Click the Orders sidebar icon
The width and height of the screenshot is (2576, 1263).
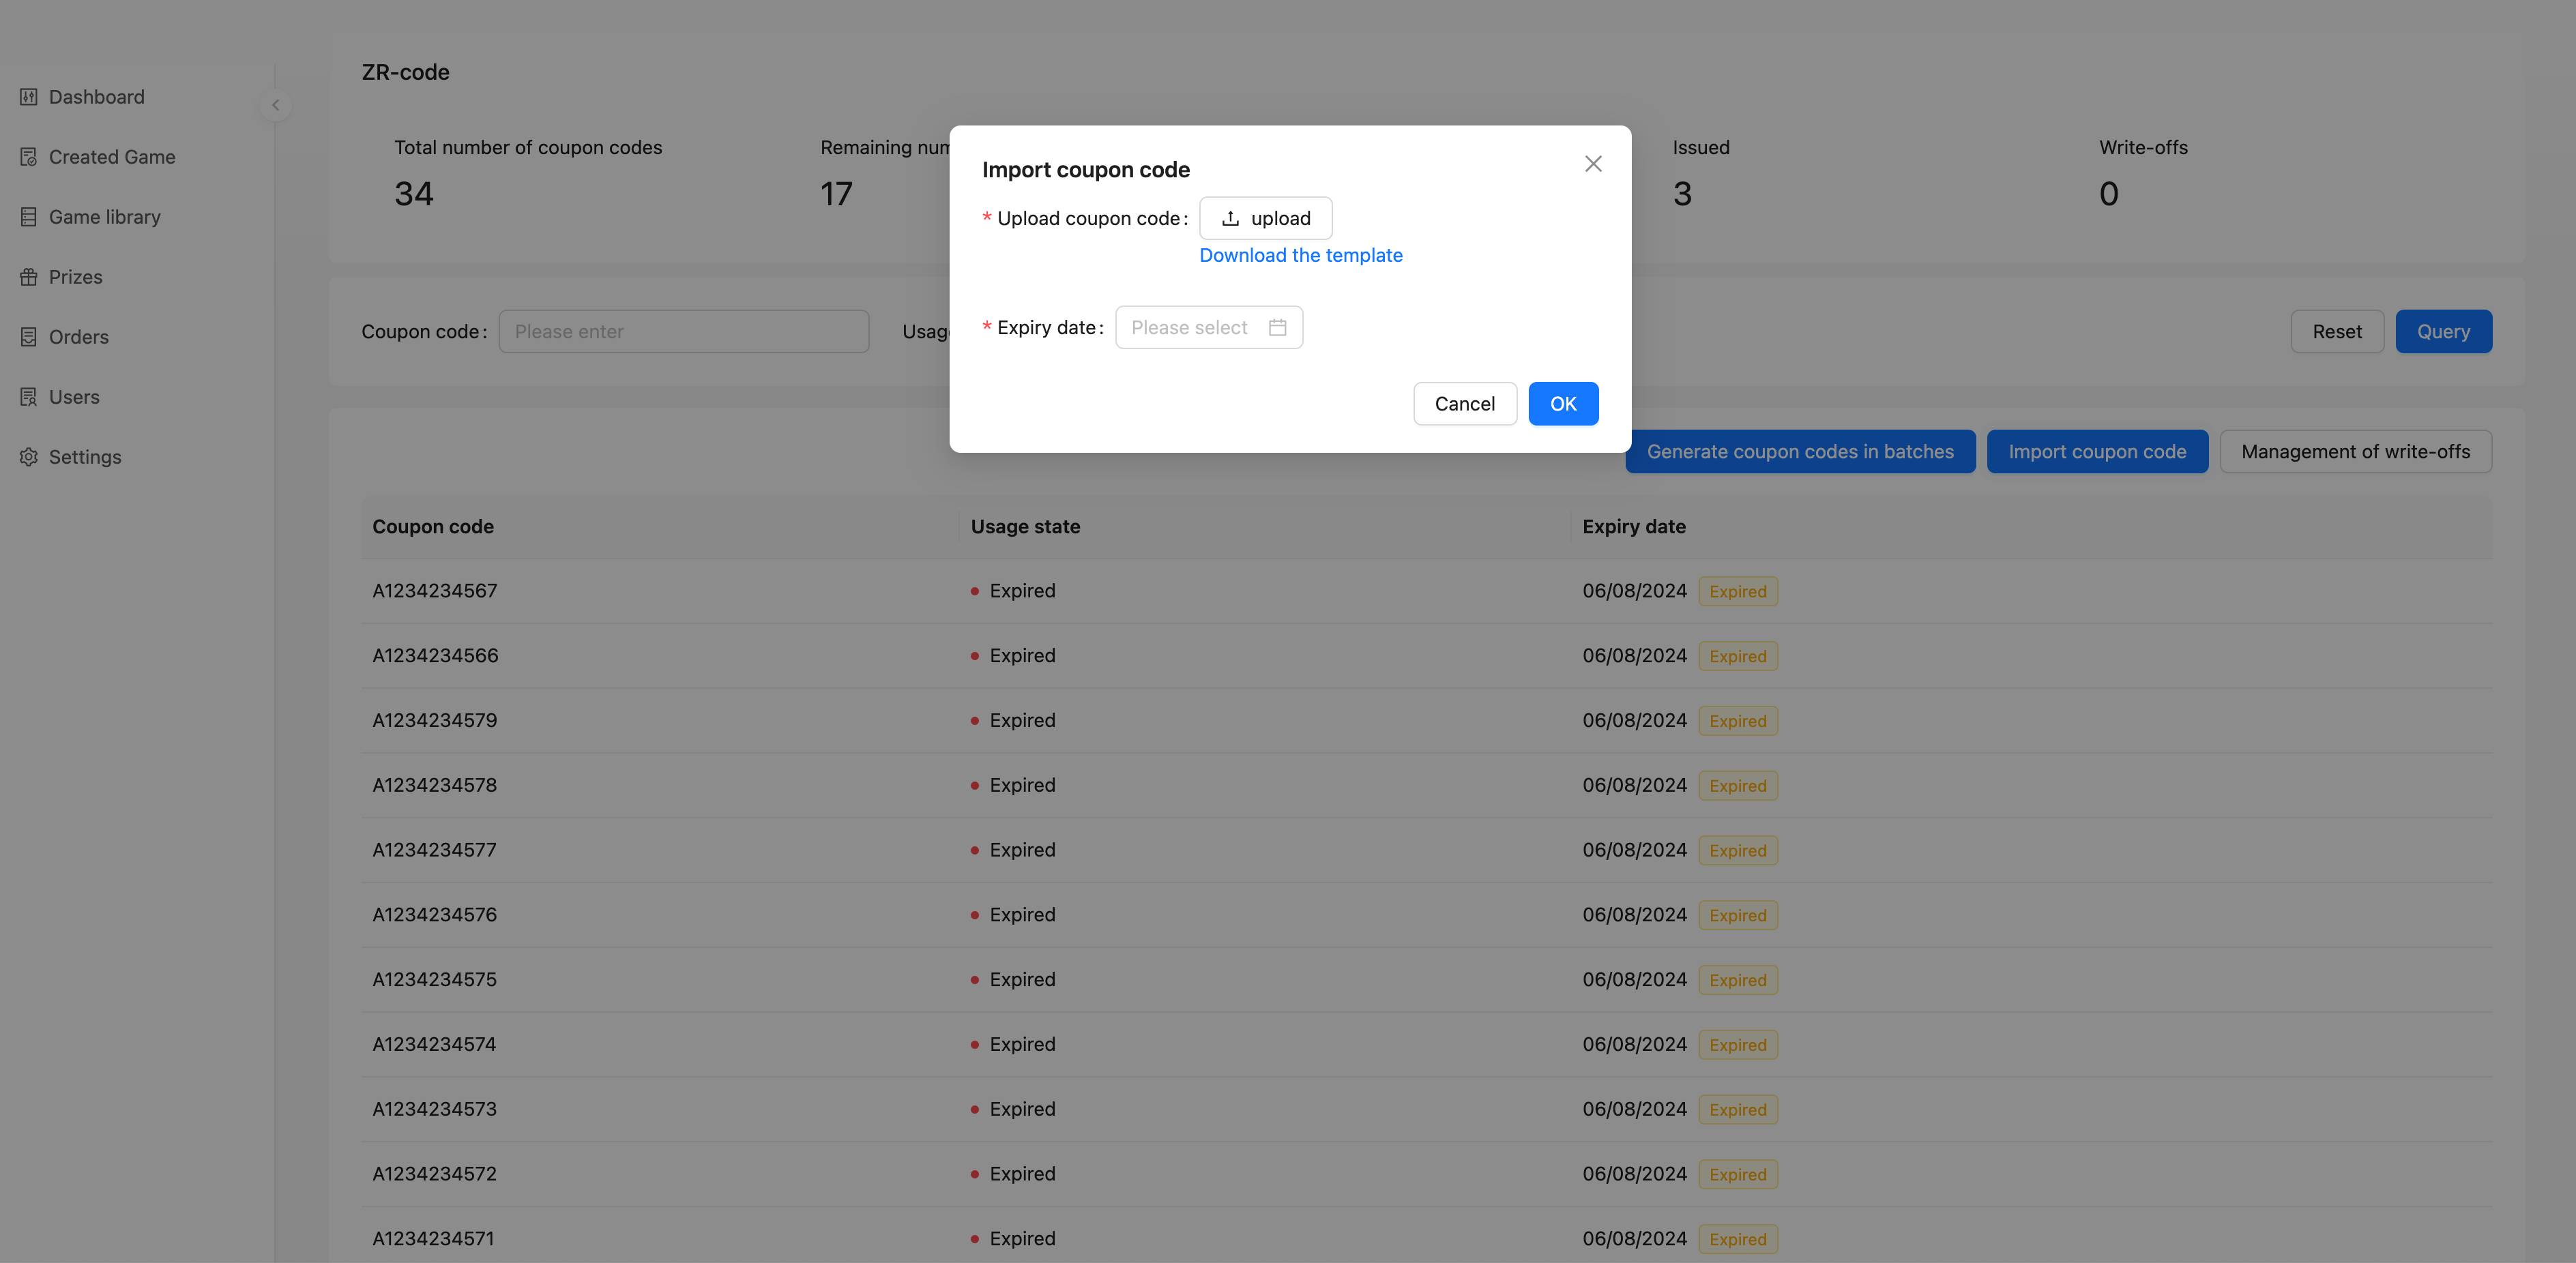point(28,337)
